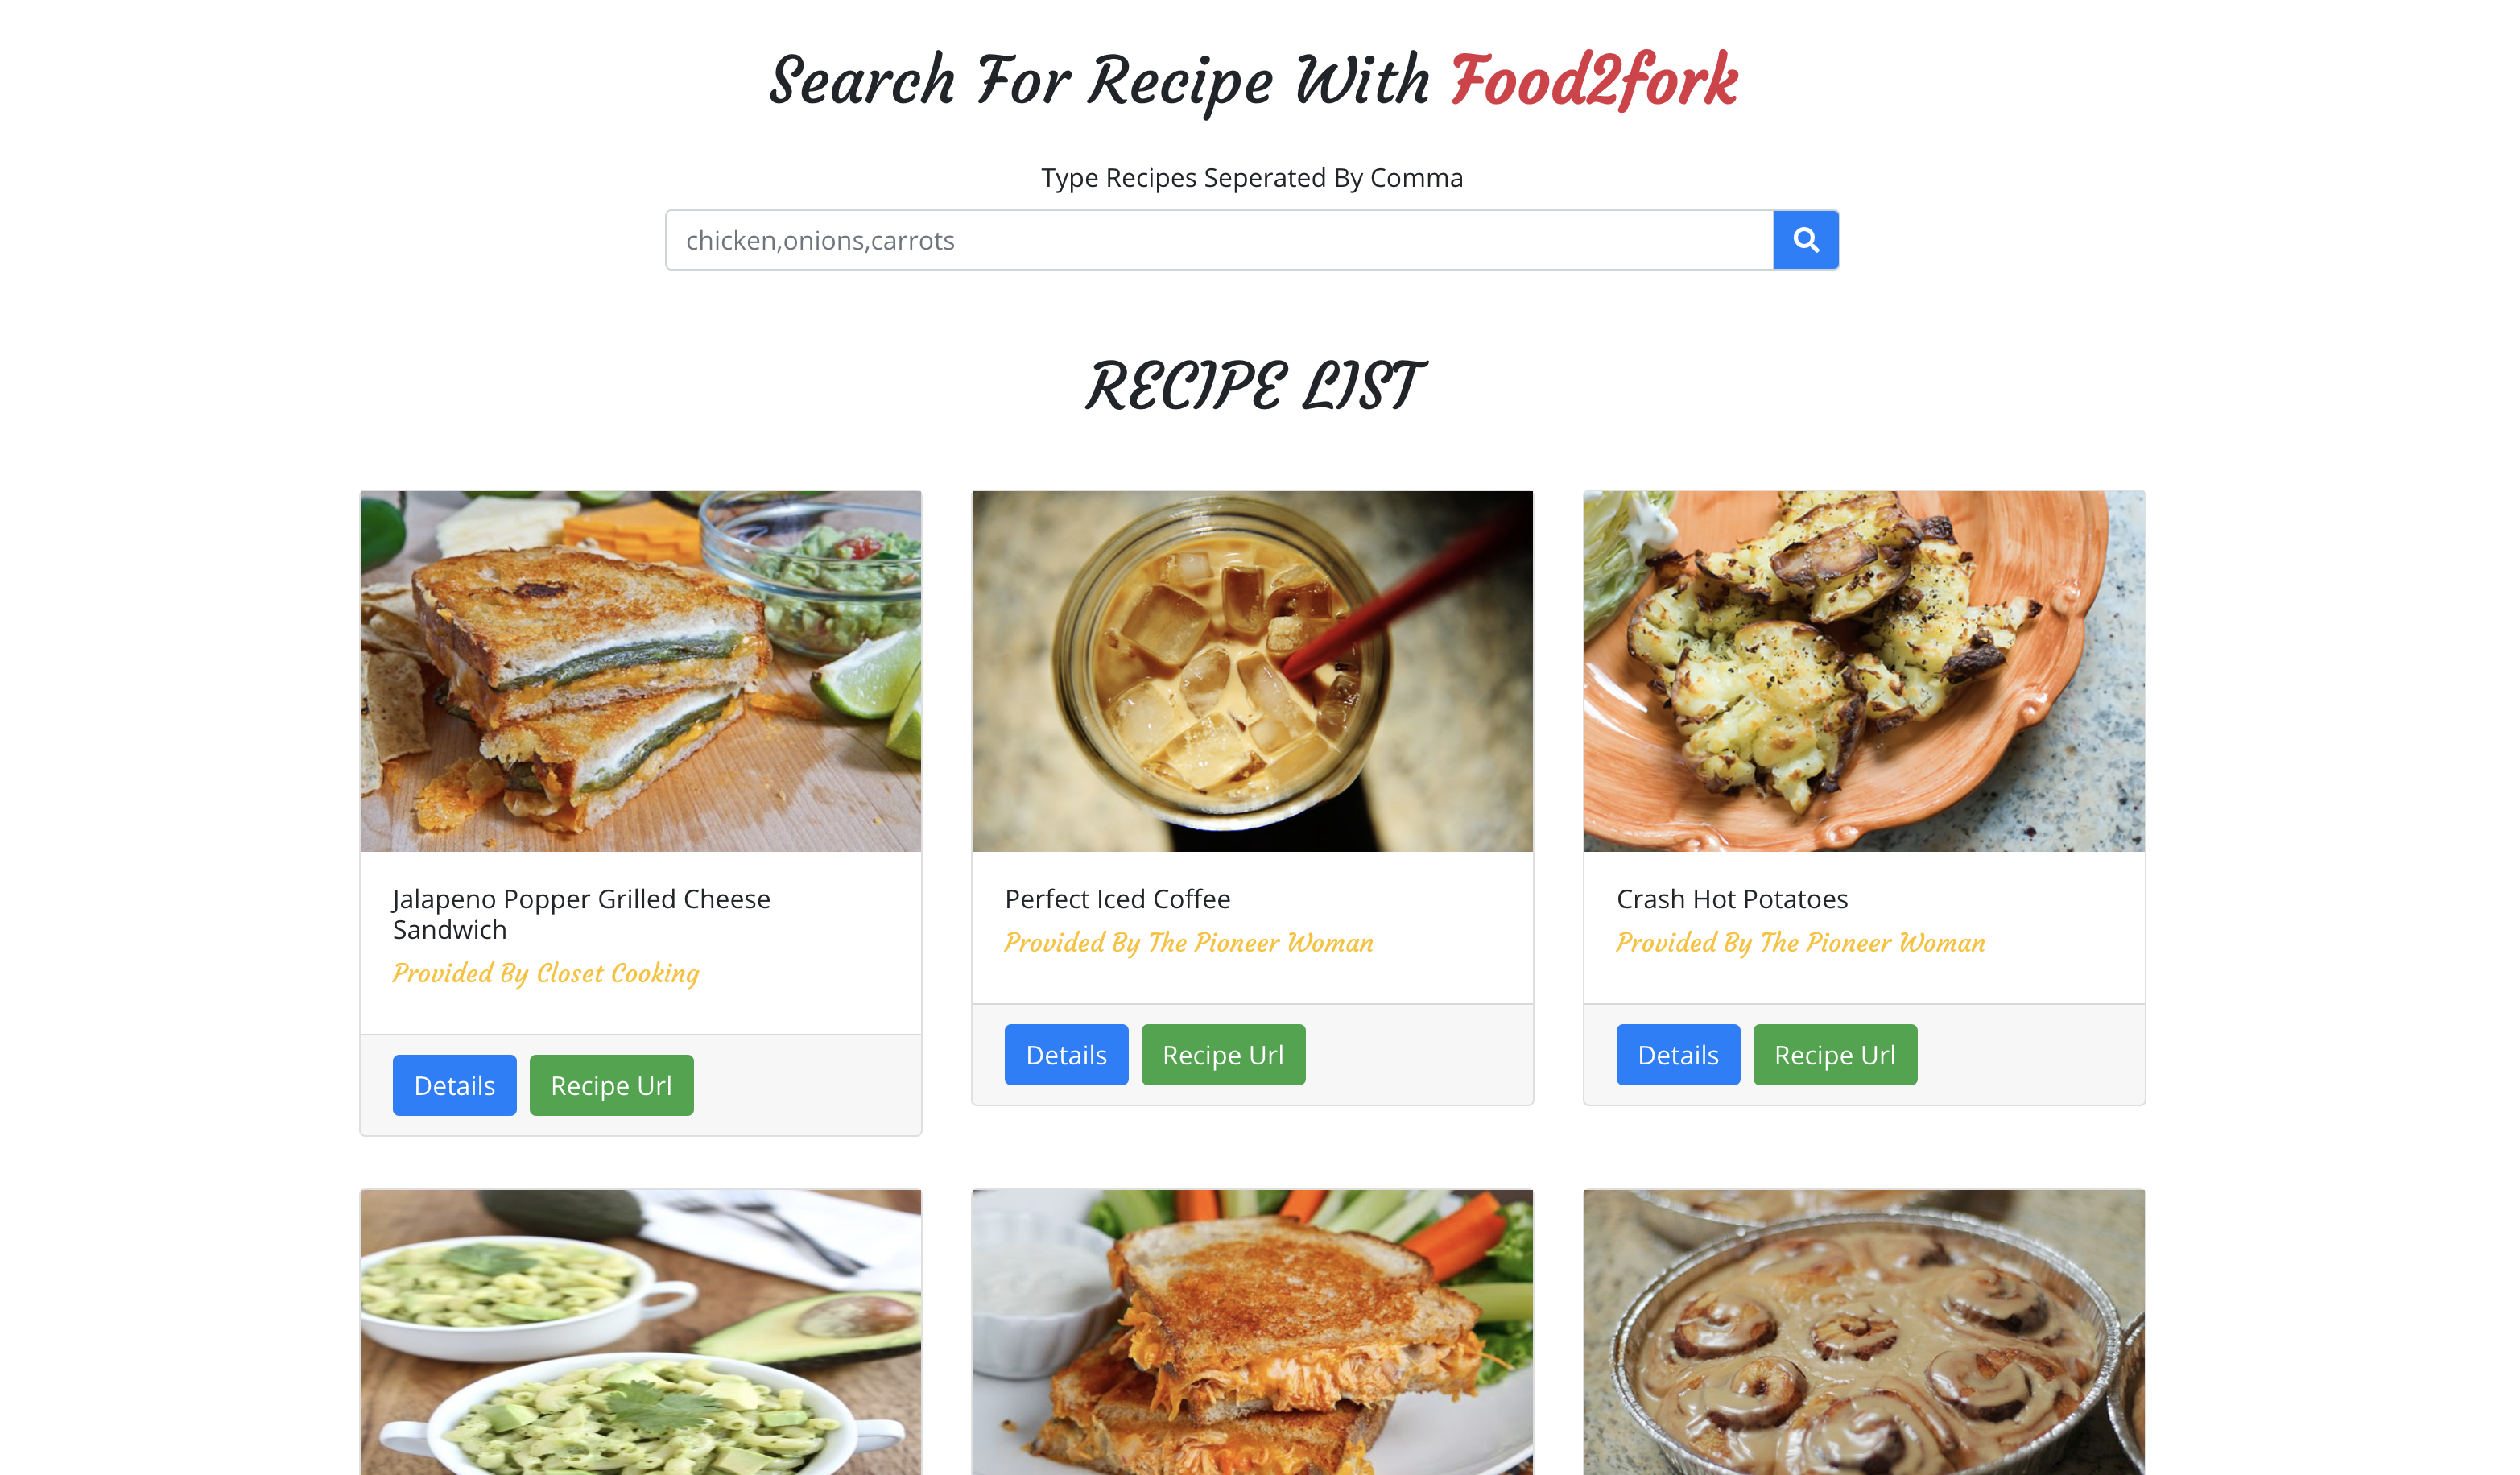Click Recipe Url for Jalapeno Popper Sandwich
This screenshot has width=2520, height=1475.
tap(611, 1085)
